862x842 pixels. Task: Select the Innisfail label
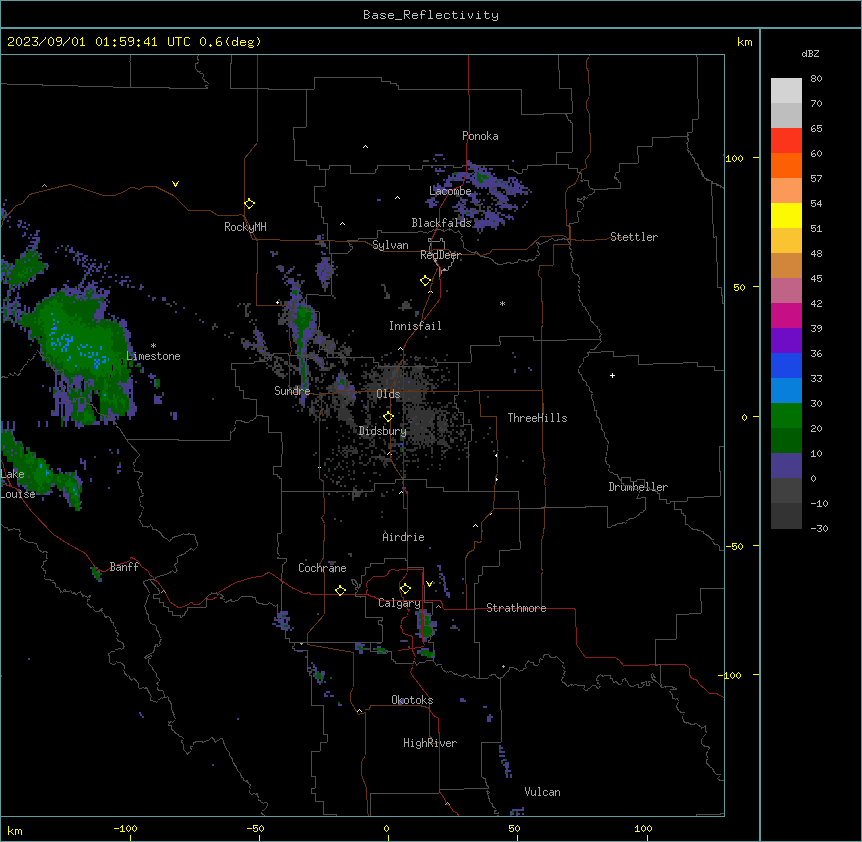tap(415, 326)
